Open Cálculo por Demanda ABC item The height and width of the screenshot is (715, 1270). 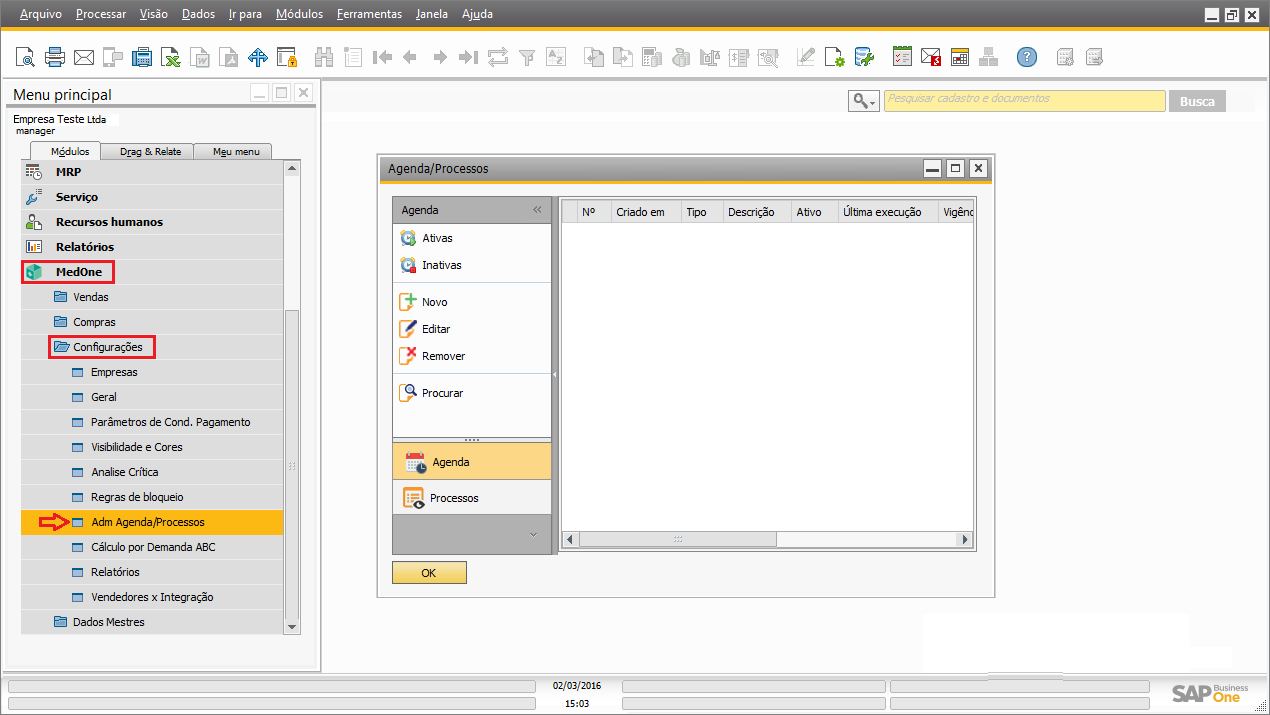(152, 547)
